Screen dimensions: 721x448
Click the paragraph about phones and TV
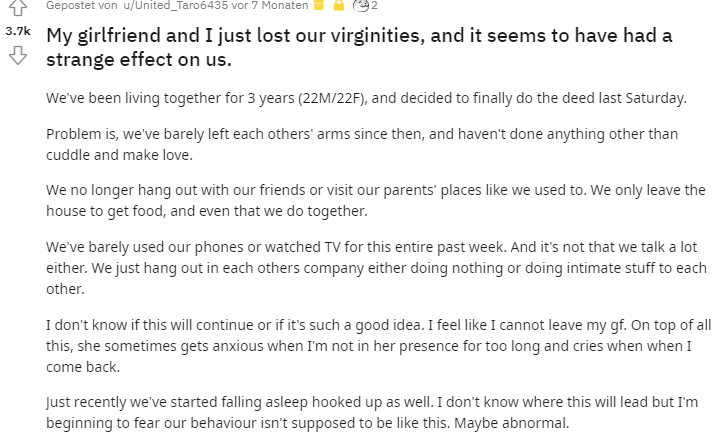click(x=376, y=268)
